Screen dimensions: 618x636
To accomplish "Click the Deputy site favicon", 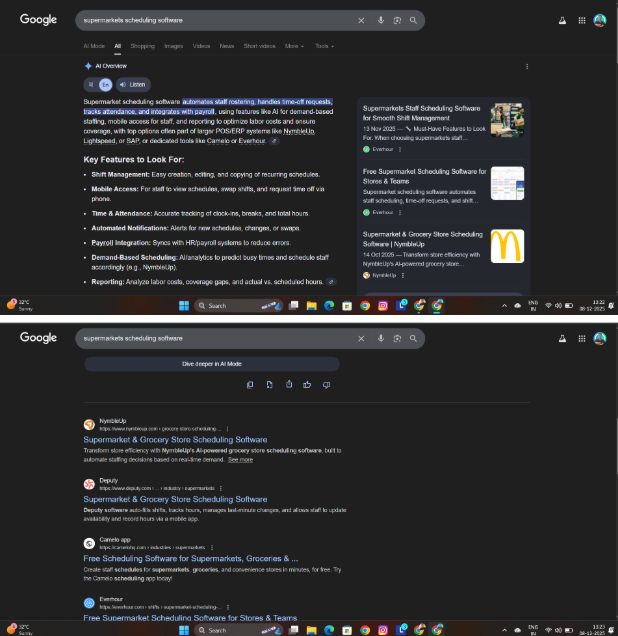I will click(89, 484).
